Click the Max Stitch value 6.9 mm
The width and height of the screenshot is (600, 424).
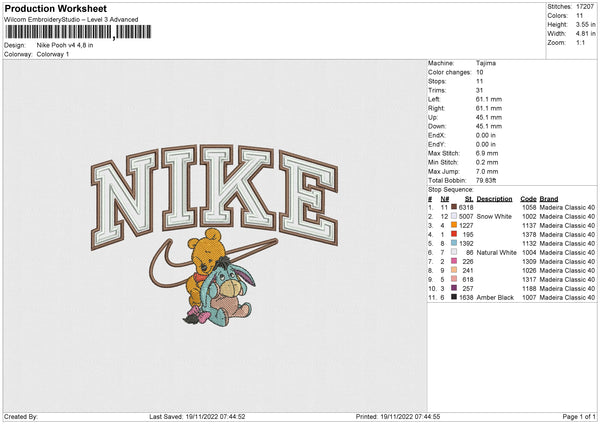pyautogui.click(x=487, y=153)
